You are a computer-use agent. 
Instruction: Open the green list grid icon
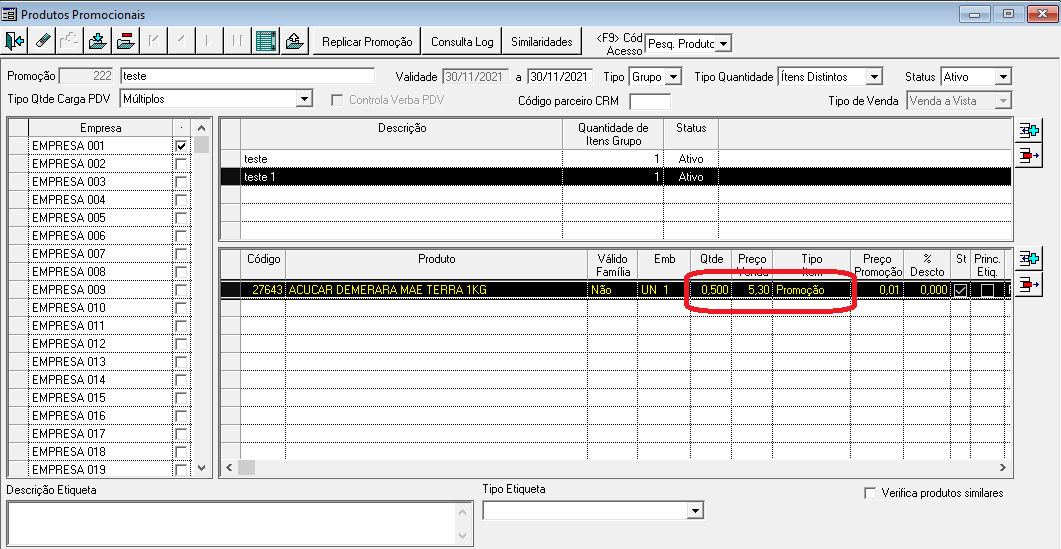click(266, 41)
